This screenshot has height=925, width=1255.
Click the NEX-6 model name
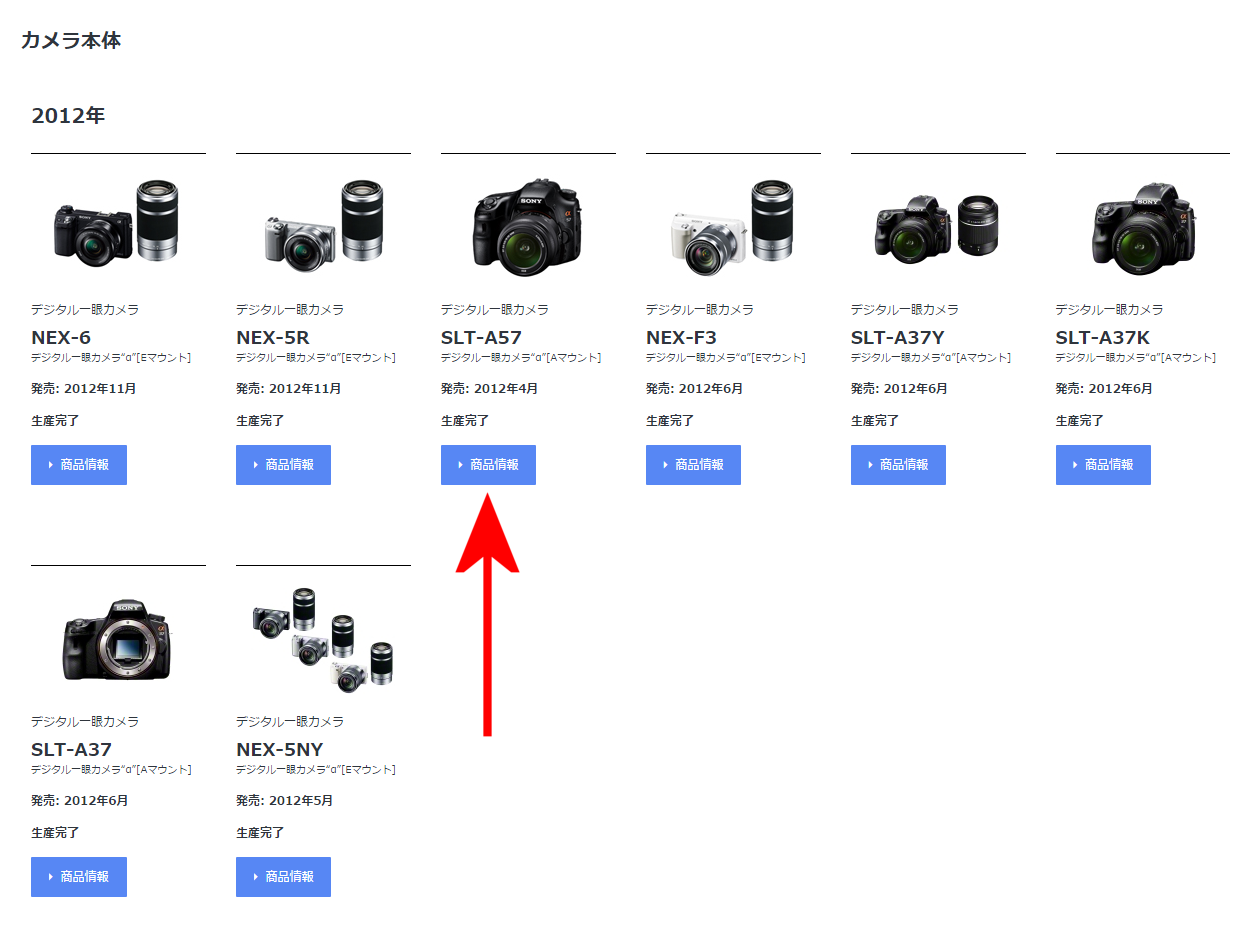[x=61, y=337]
